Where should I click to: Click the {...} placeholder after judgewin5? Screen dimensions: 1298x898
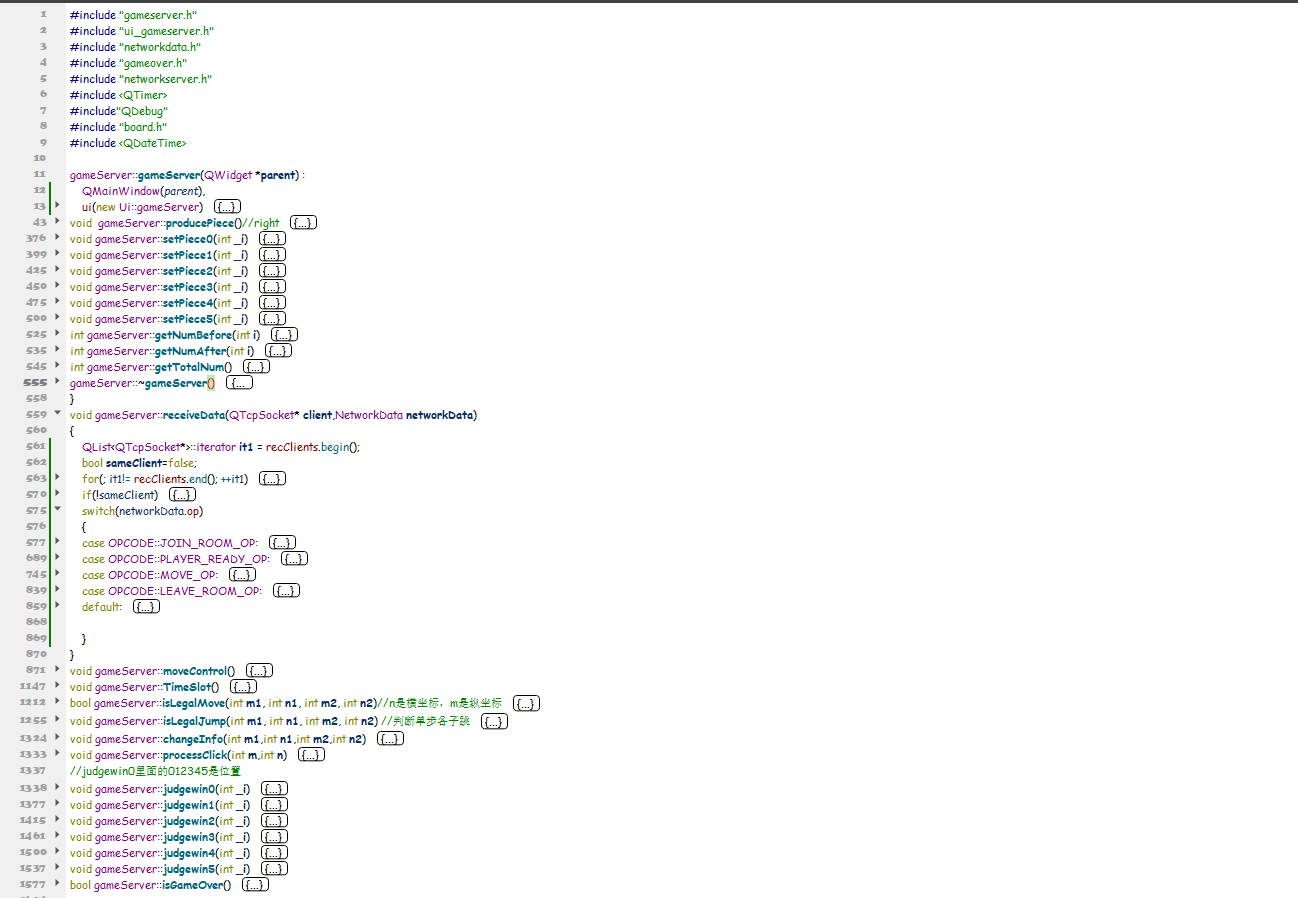[274, 869]
